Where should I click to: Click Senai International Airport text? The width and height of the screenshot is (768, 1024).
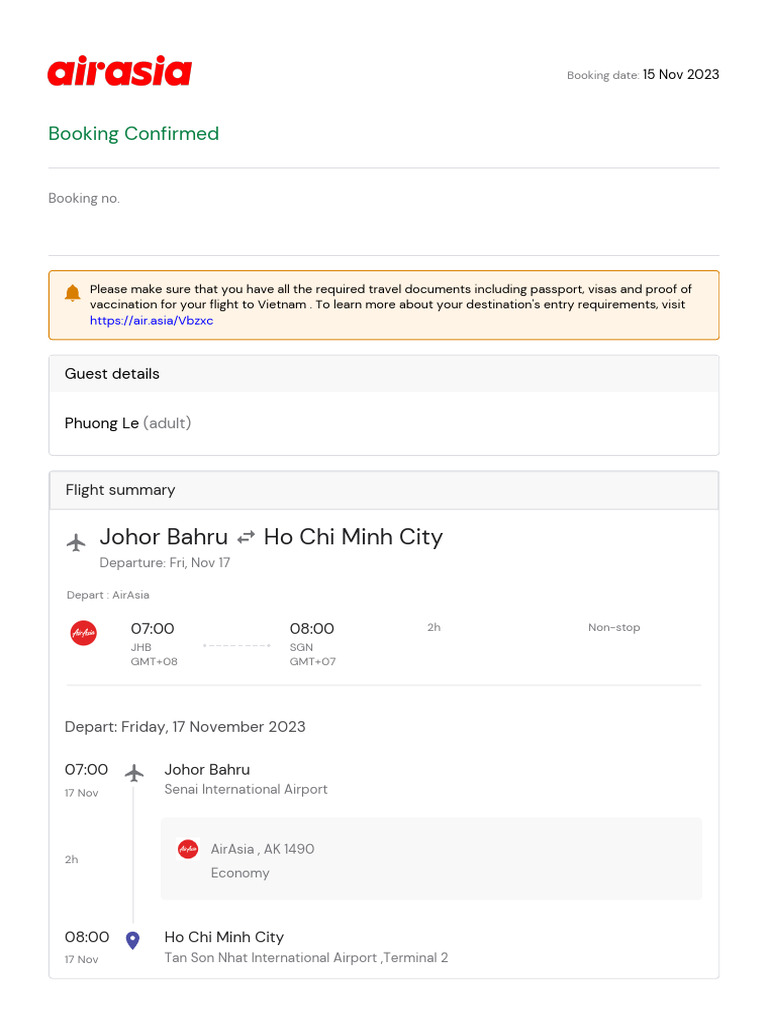[x=246, y=790]
